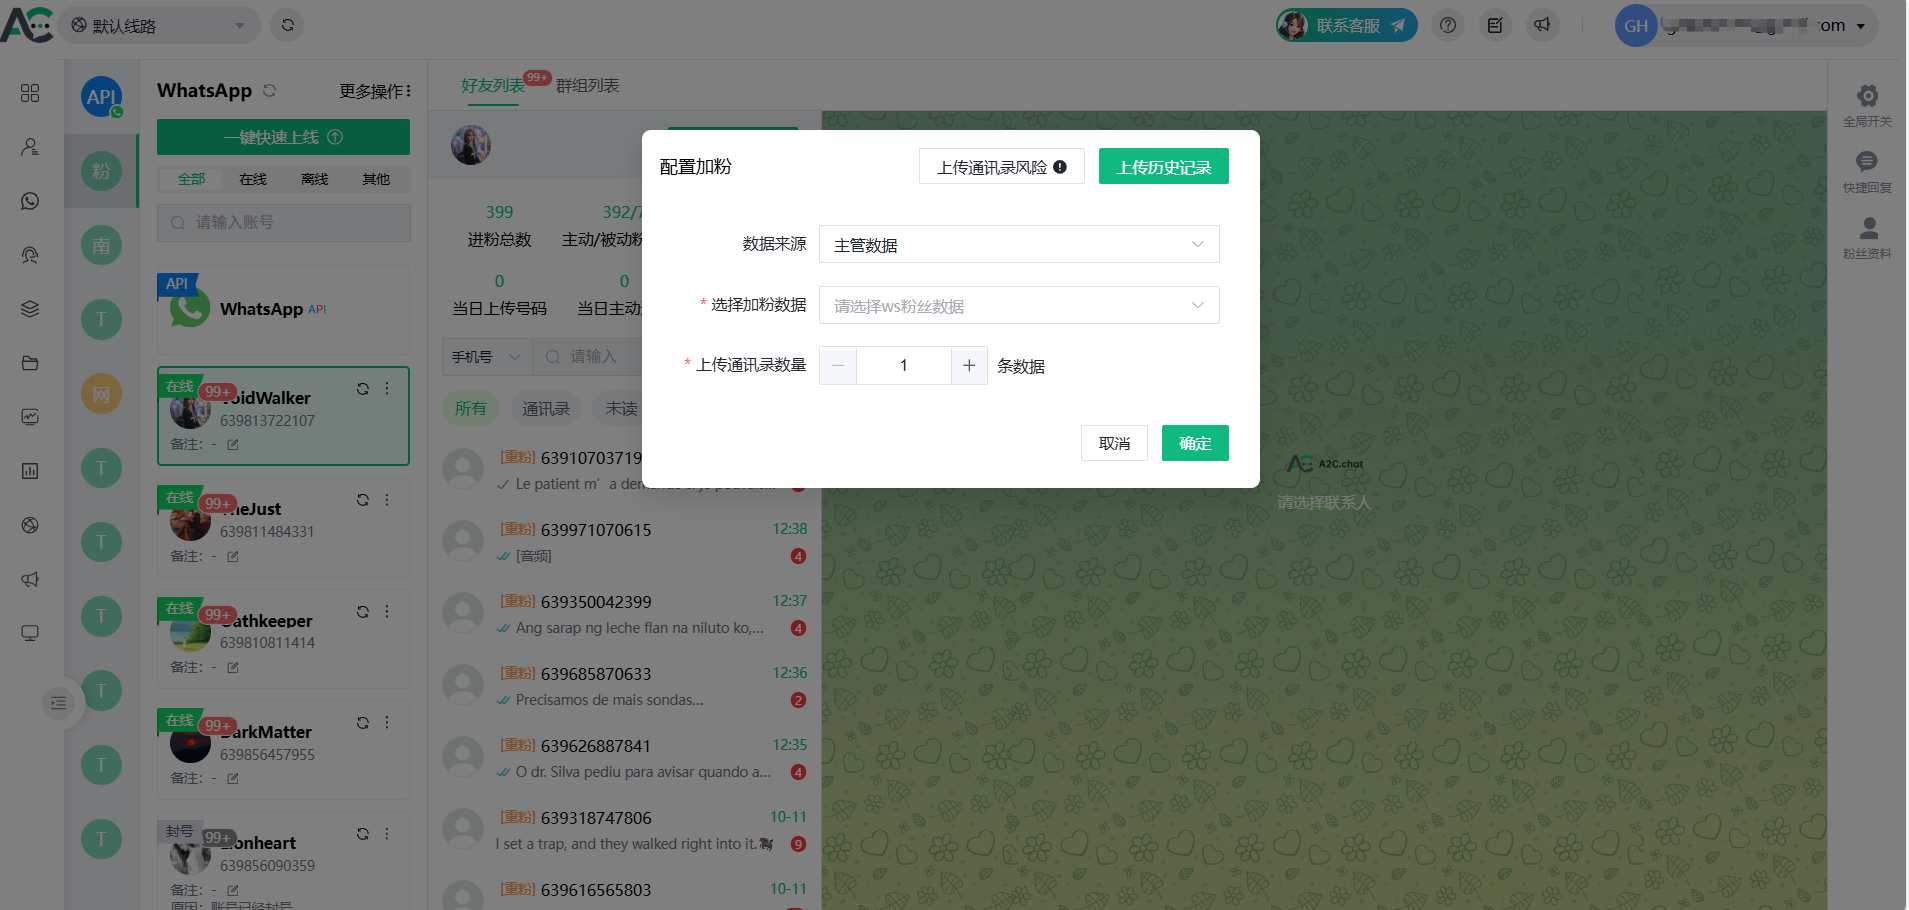The width and height of the screenshot is (1909, 910).
Task: Open quick reply chat icon
Action: (x=1866, y=163)
